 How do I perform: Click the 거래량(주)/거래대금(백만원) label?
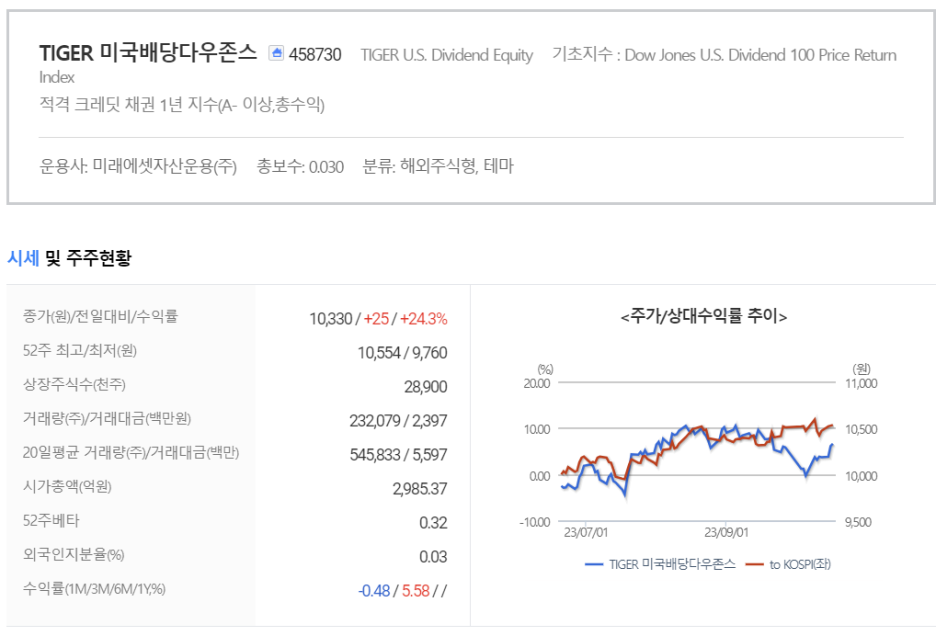[x=107, y=419]
